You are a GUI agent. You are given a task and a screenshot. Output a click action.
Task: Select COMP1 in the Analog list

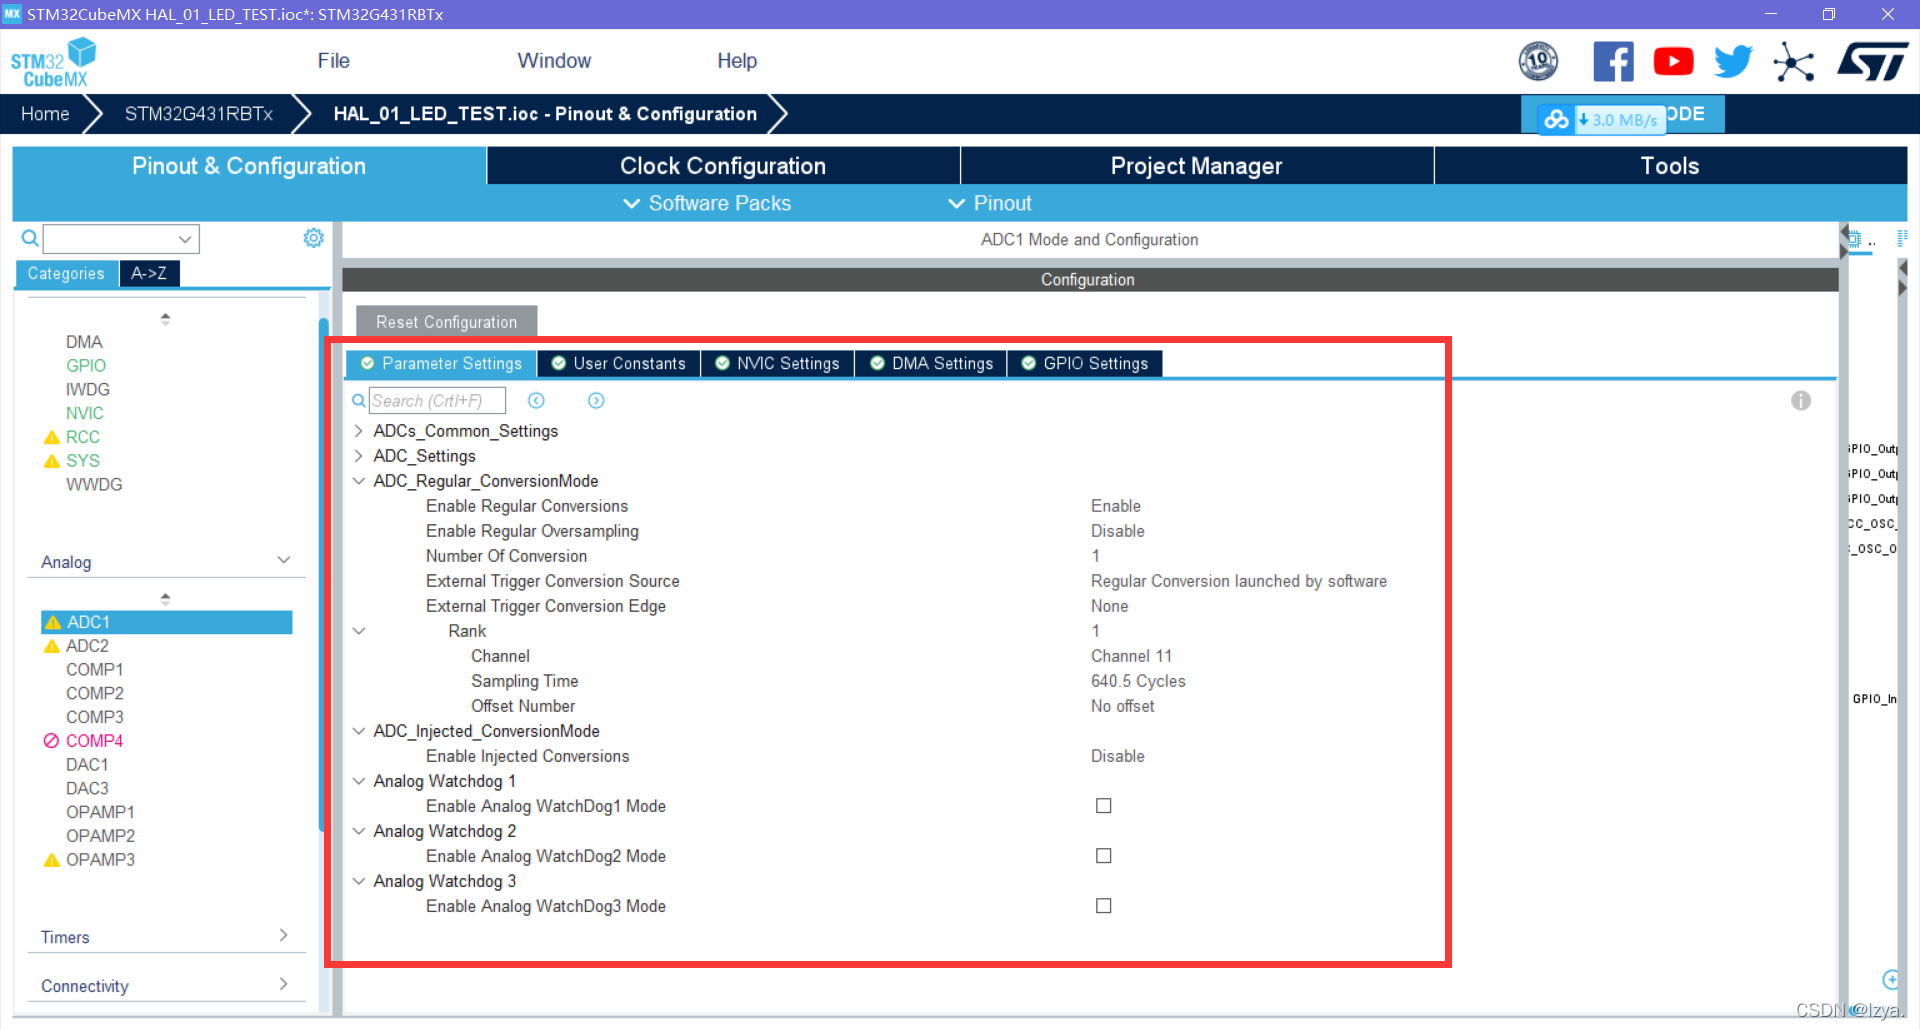[x=94, y=670]
